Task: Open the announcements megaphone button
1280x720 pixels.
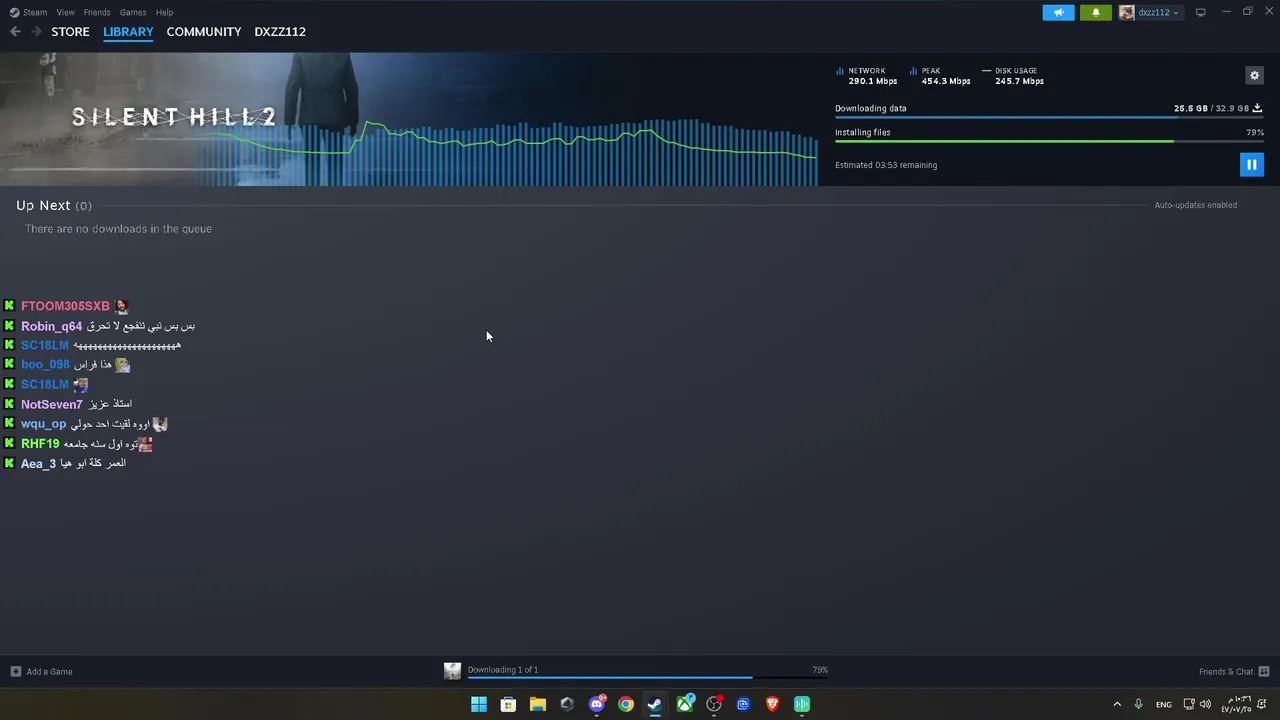Action: tap(1058, 12)
